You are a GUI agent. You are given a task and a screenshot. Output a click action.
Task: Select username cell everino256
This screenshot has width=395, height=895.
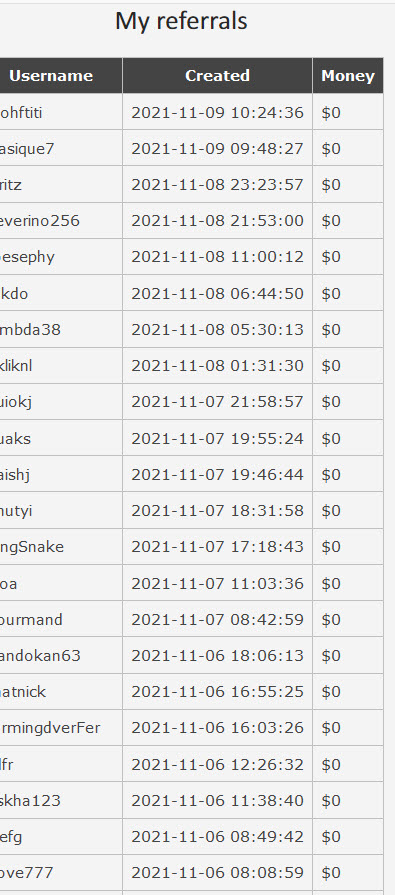[61, 220]
